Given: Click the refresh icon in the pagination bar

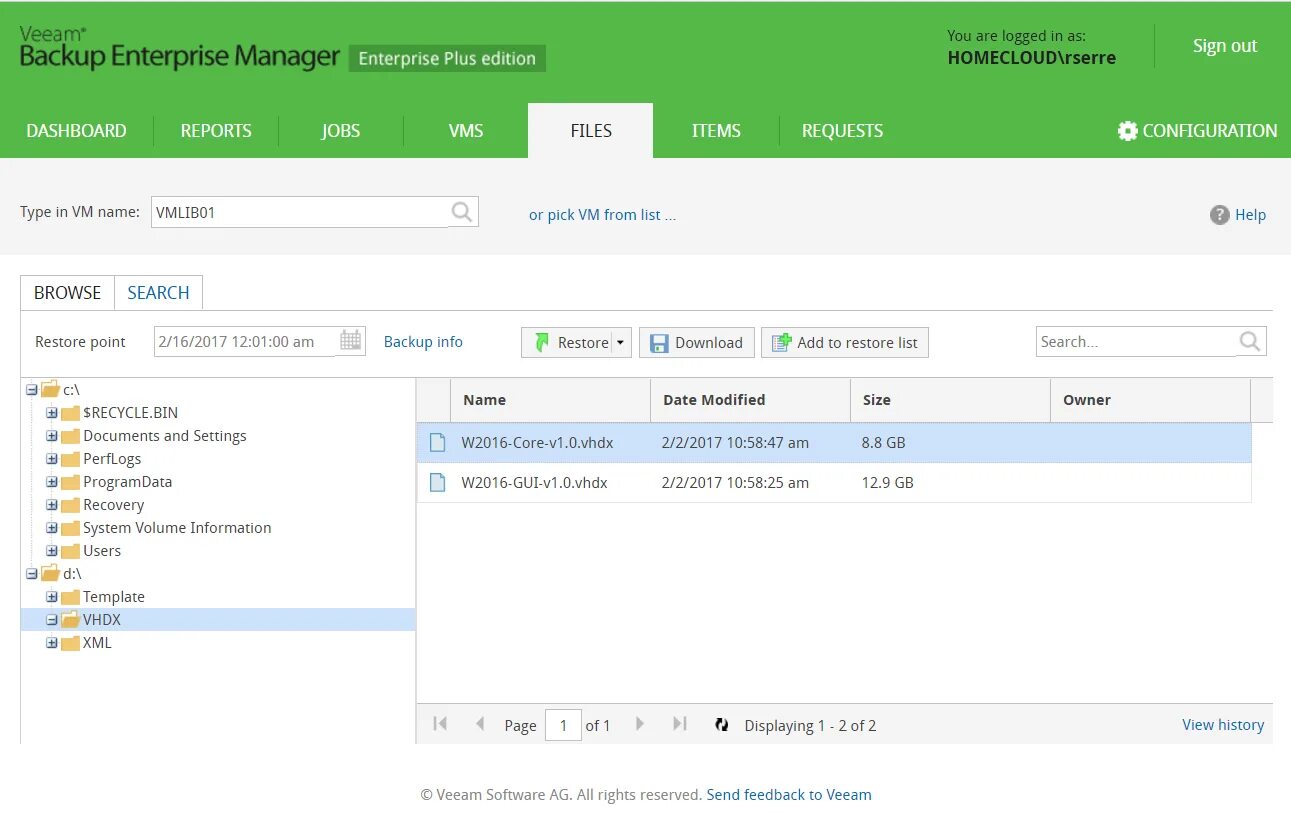Looking at the screenshot, I should click(722, 724).
